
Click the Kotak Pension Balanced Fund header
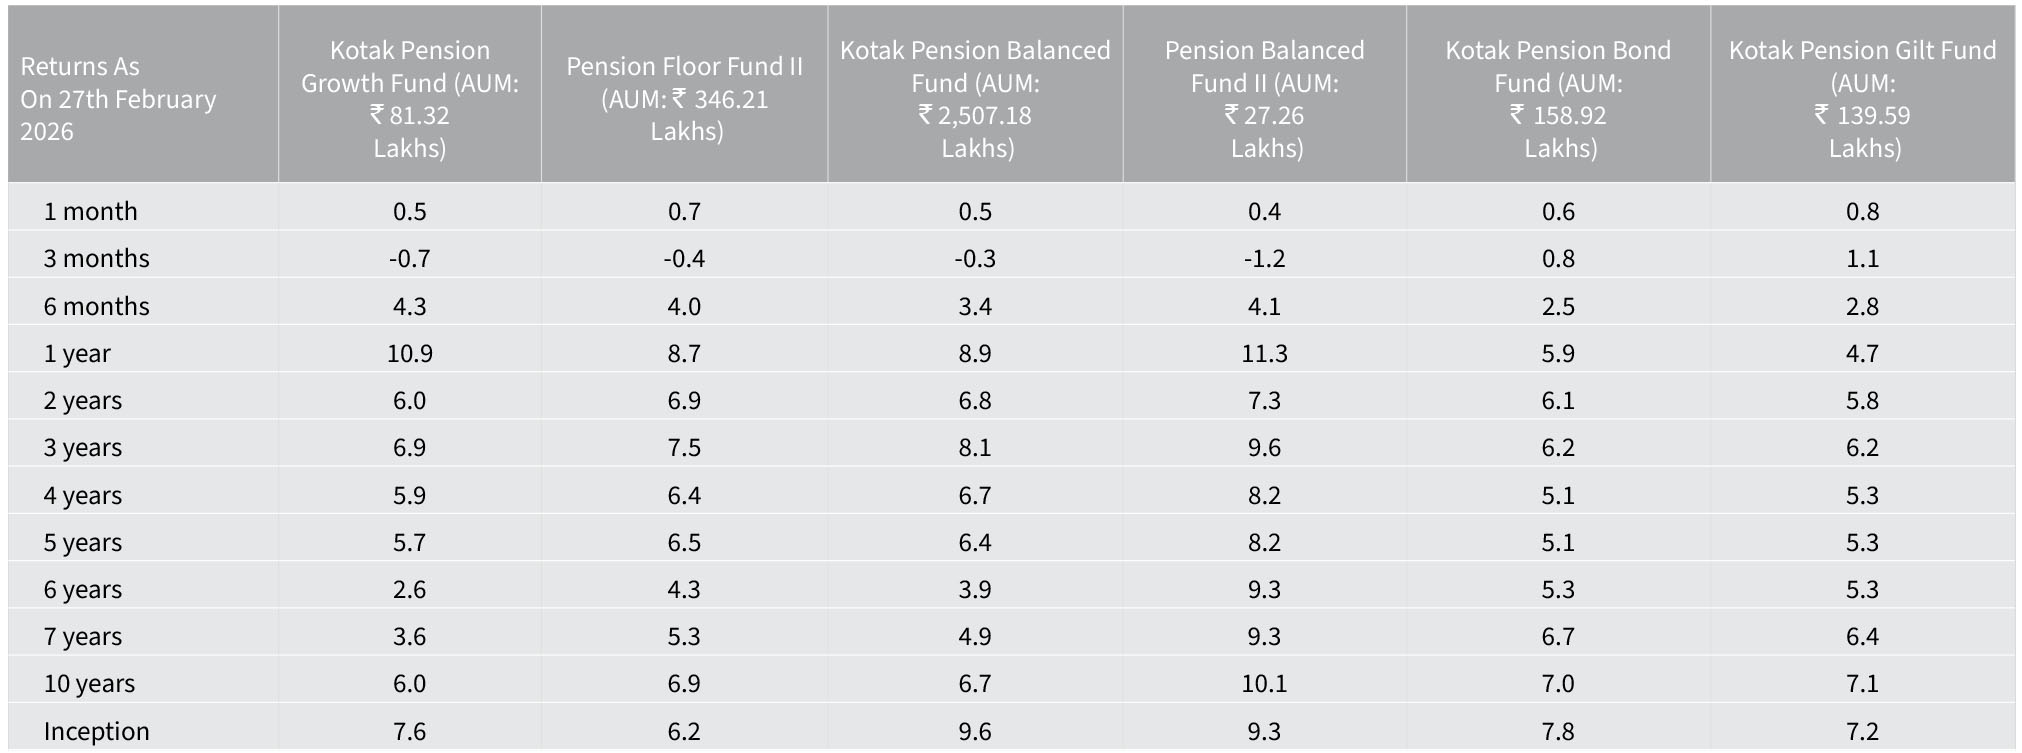pos(975,98)
